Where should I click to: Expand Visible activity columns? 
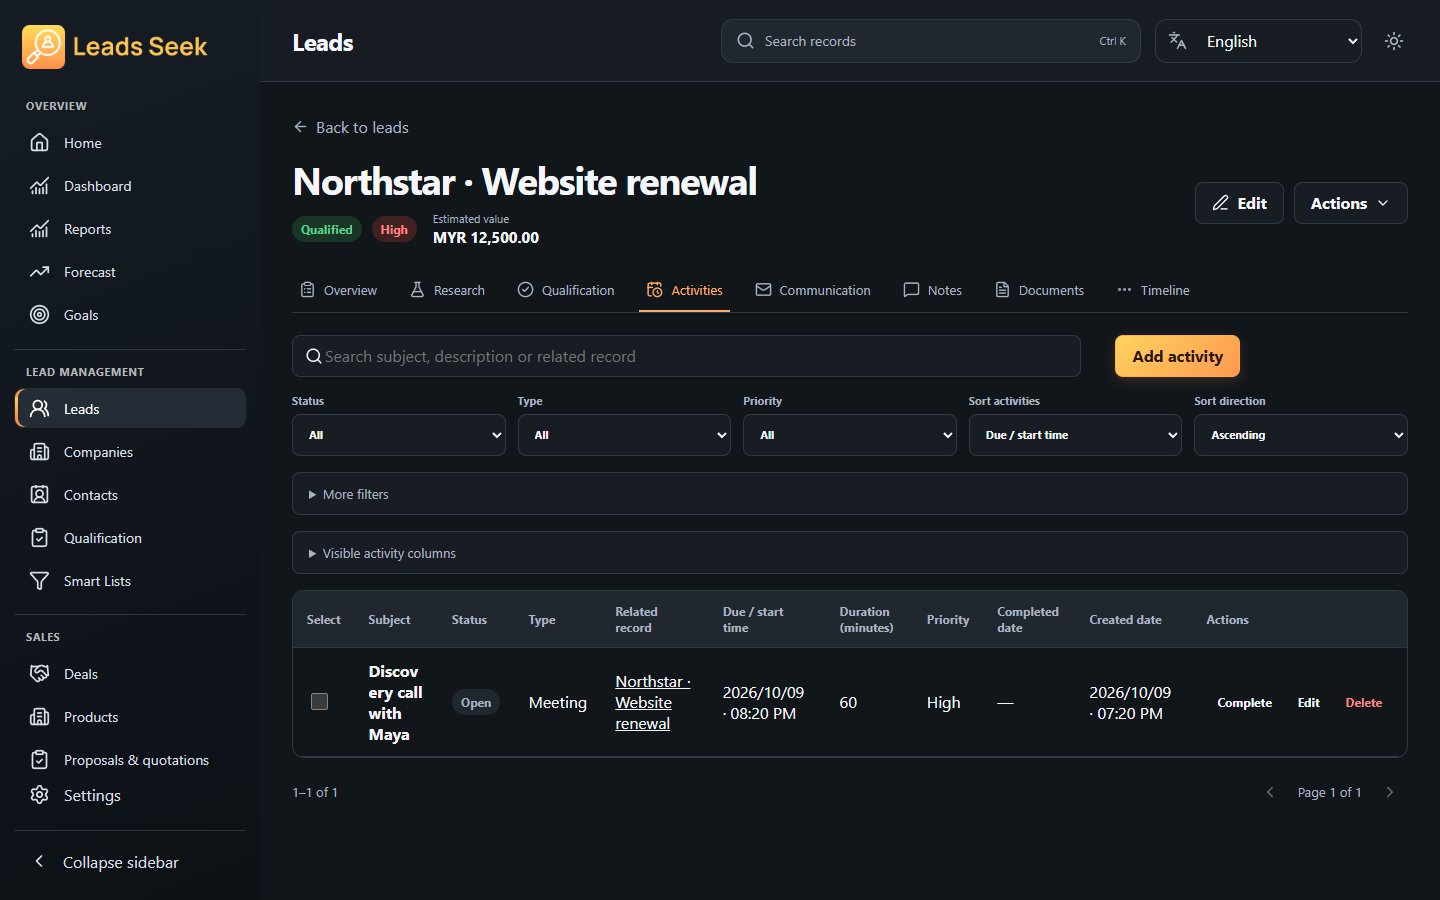[x=850, y=553]
